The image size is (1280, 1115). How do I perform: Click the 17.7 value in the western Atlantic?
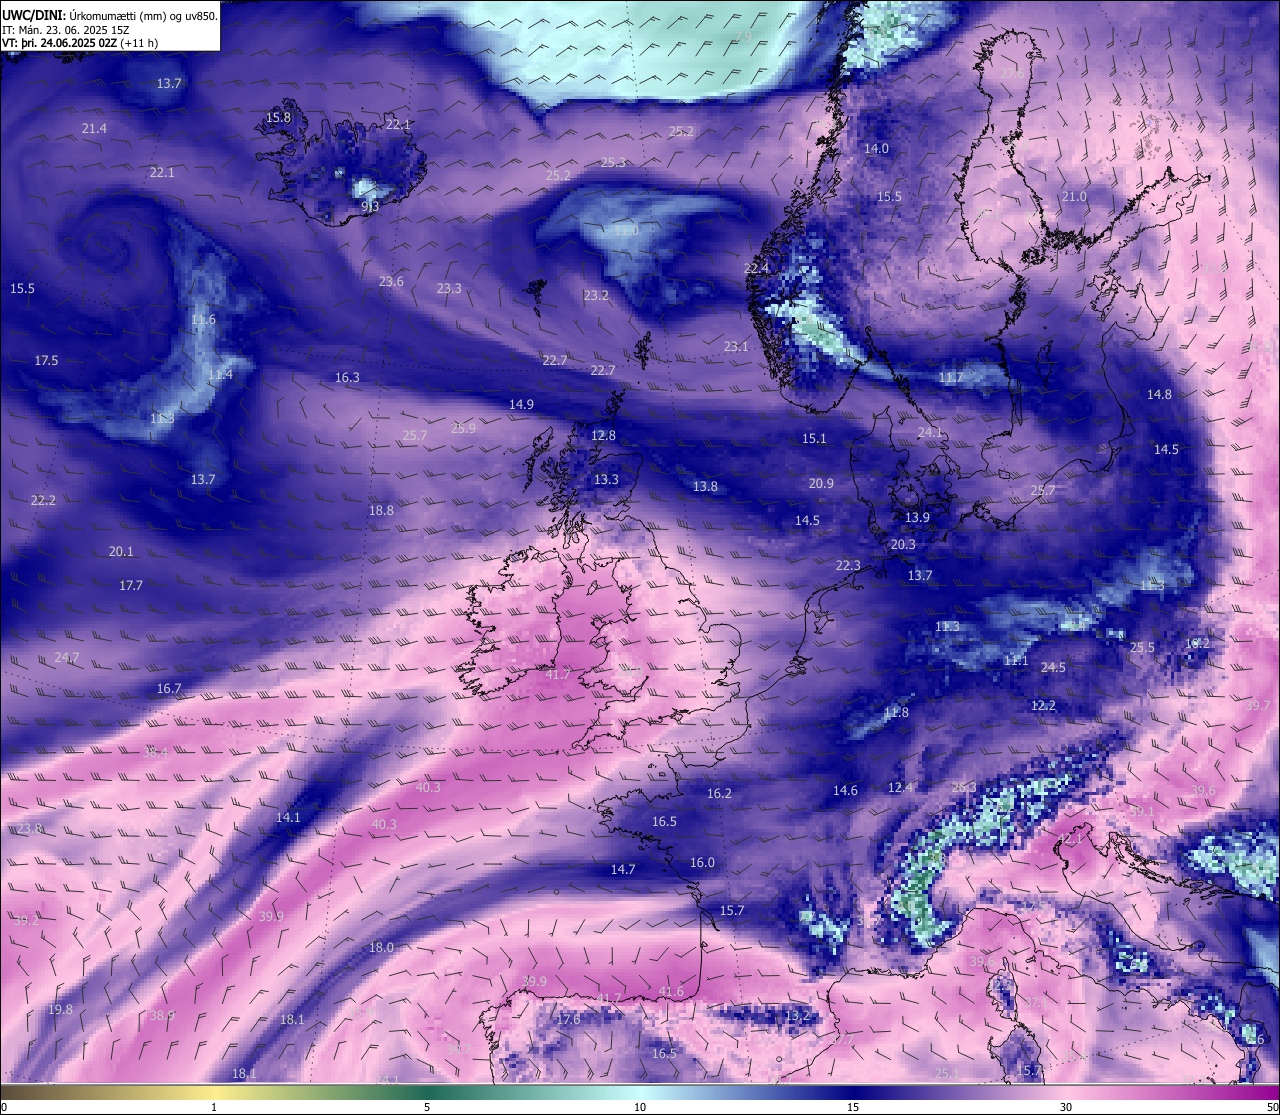(131, 586)
